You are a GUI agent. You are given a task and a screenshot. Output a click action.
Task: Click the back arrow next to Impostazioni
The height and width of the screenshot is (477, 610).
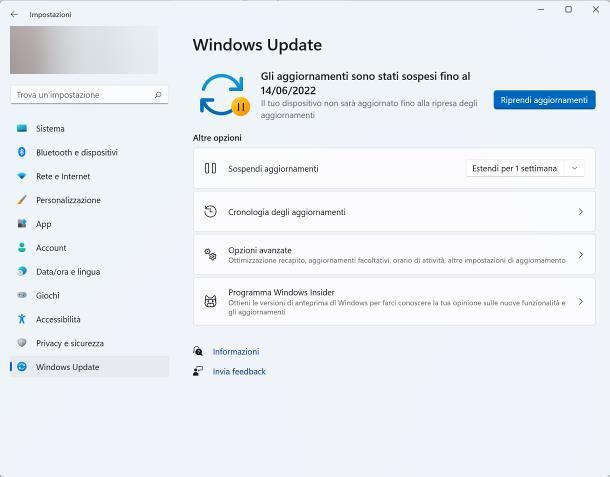pos(14,14)
